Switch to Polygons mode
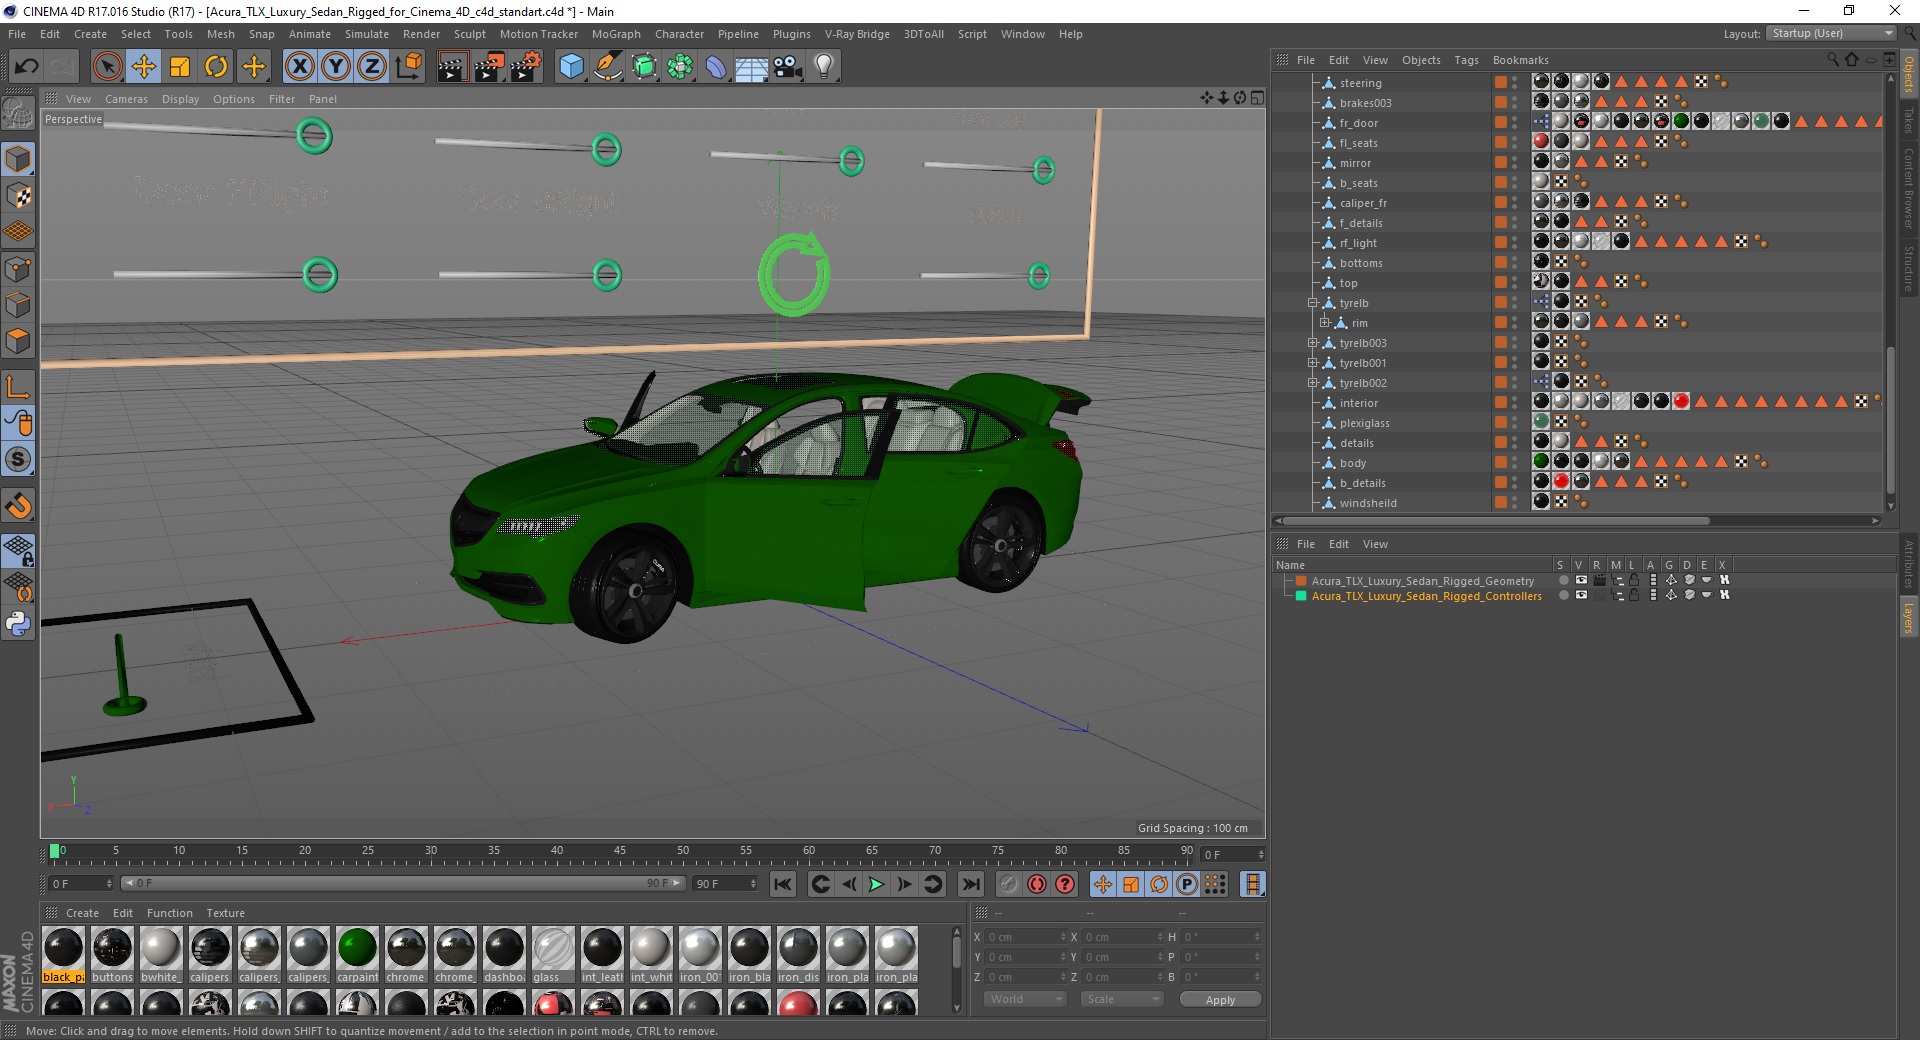Screen dimensions: 1920x1040 (x=18, y=341)
